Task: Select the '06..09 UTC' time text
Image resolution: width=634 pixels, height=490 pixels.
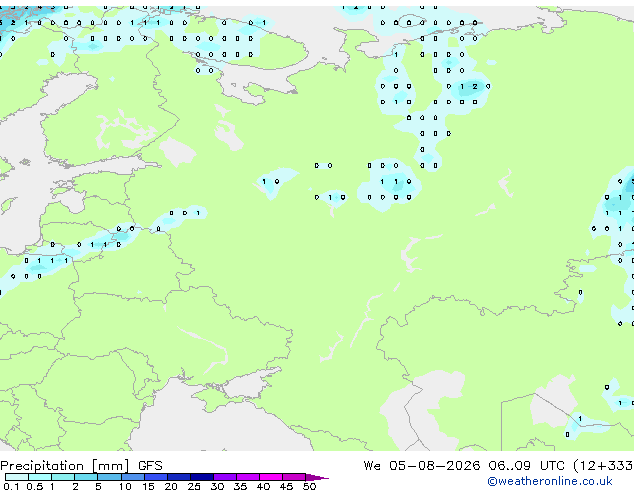Action: [x=526, y=466]
